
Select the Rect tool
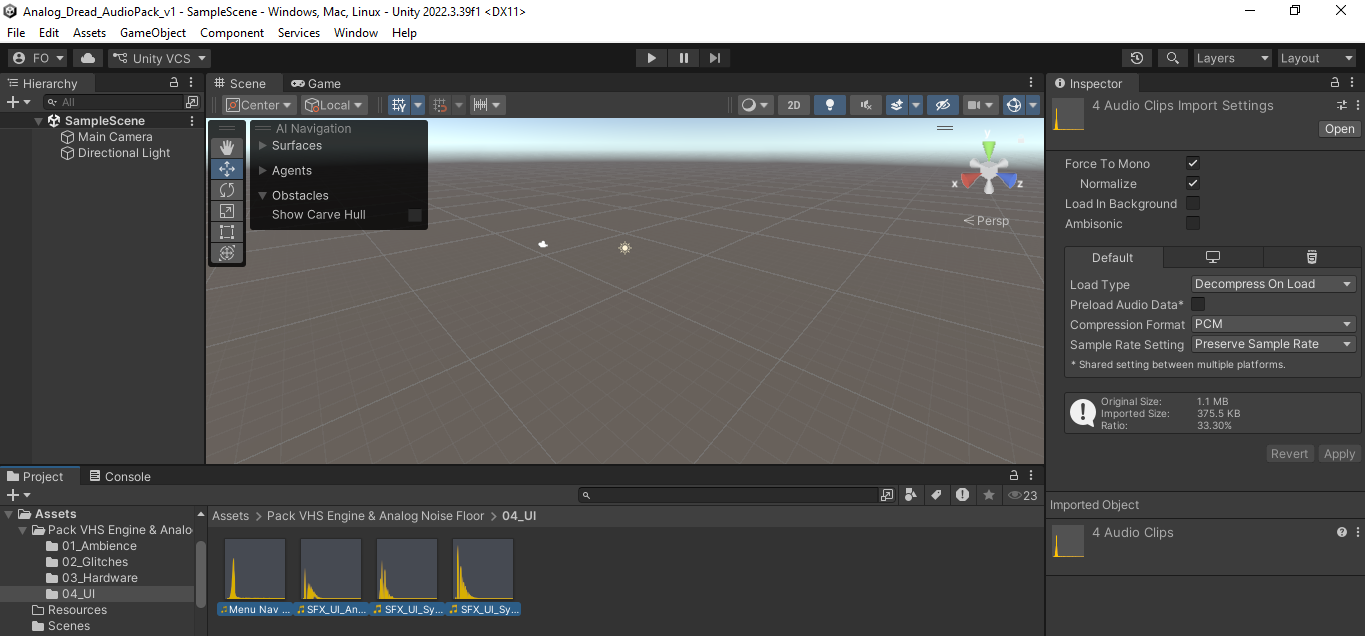[227, 232]
